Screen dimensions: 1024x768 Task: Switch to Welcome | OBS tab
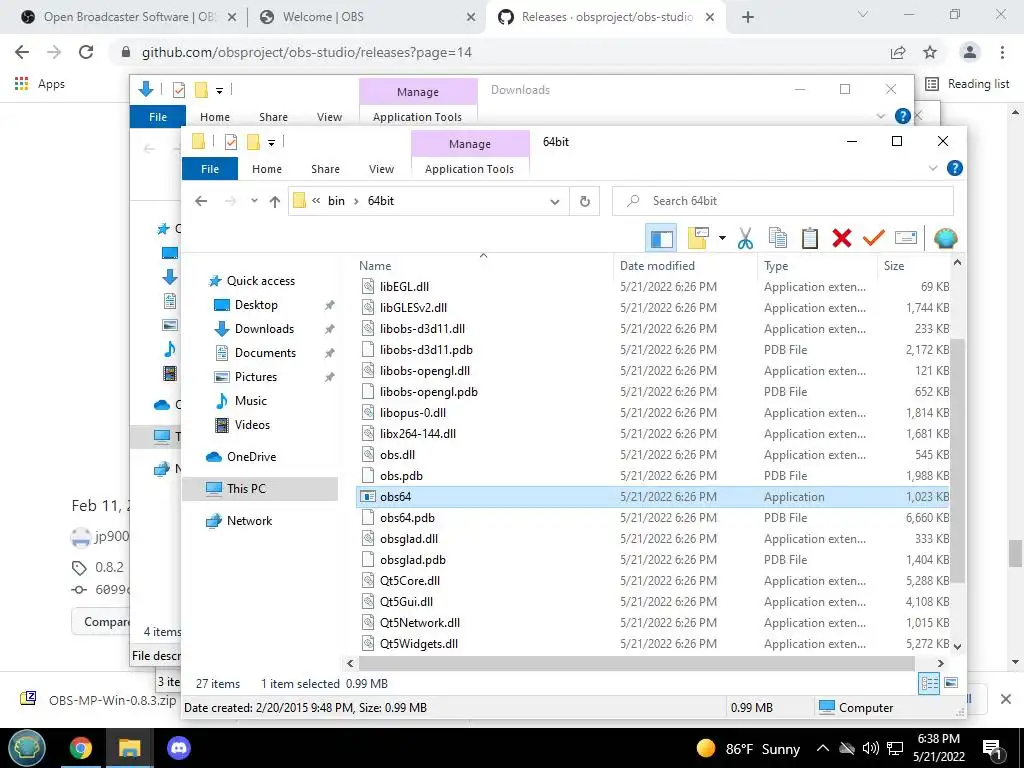[x=368, y=17]
